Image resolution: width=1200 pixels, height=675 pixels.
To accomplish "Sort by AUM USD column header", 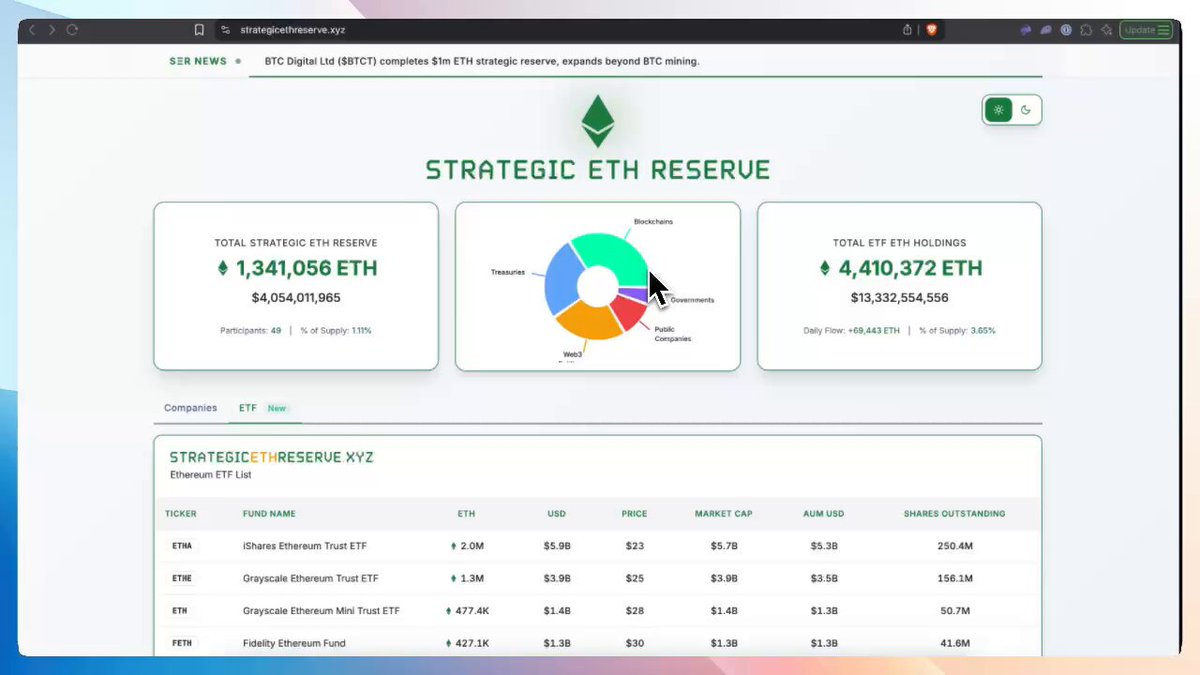I will pyautogui.click(x=826, y=514).
